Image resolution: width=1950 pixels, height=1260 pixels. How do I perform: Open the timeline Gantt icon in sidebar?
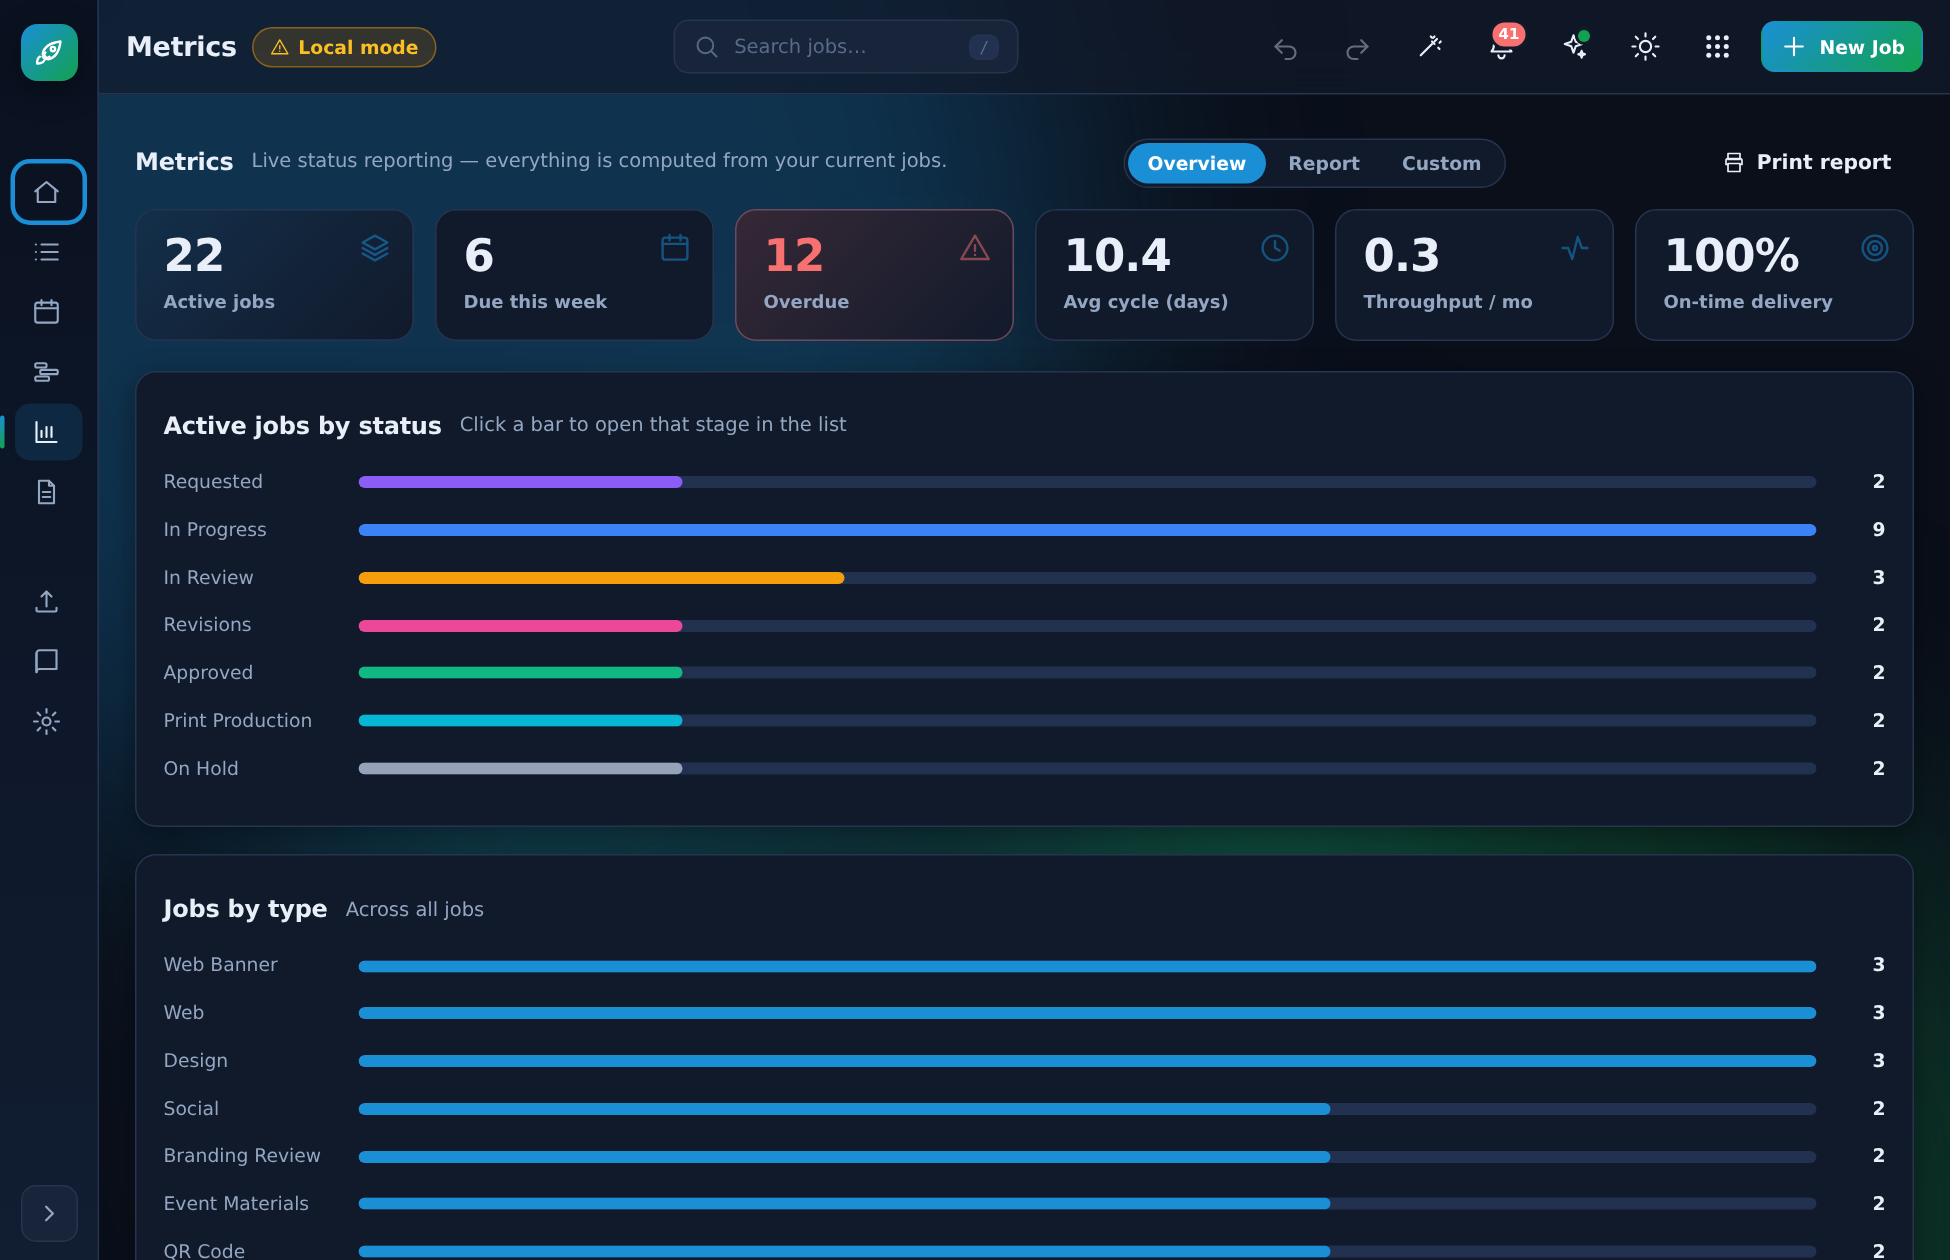point(47,372)
